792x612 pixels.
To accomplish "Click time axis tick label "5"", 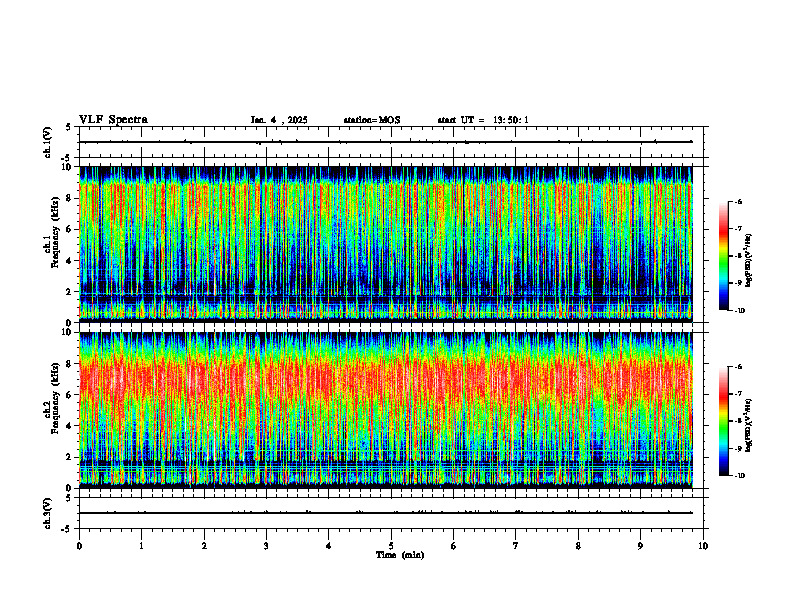I will coord(391,546).
